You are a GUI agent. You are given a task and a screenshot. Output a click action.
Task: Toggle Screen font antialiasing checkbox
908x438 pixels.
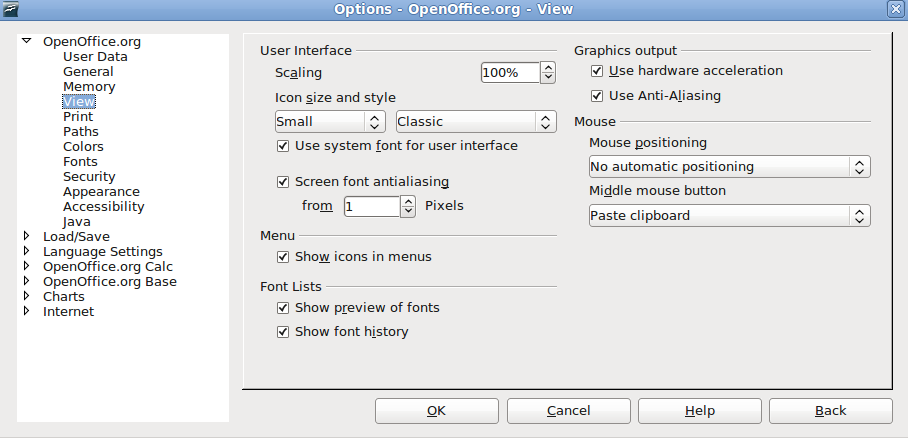(x=283, y=182)
